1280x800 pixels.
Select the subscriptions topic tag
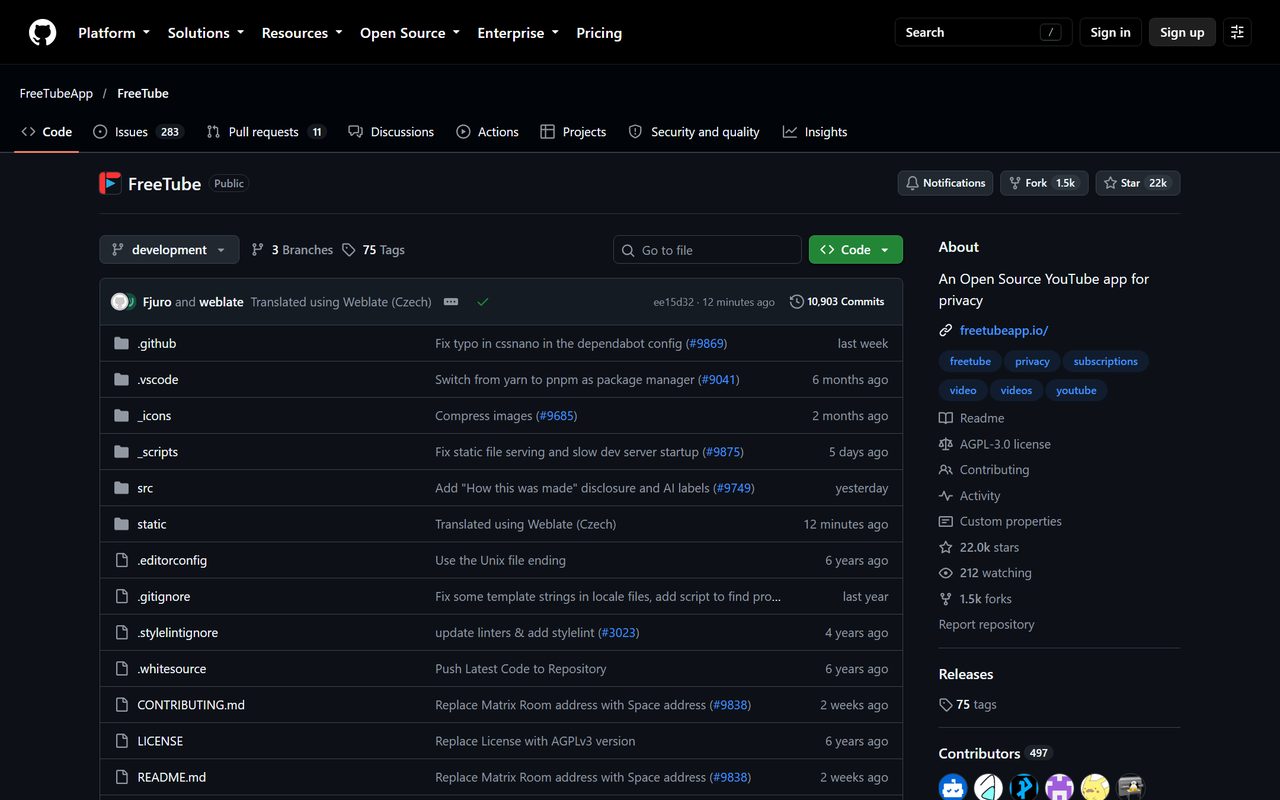tap(1105, 361)
